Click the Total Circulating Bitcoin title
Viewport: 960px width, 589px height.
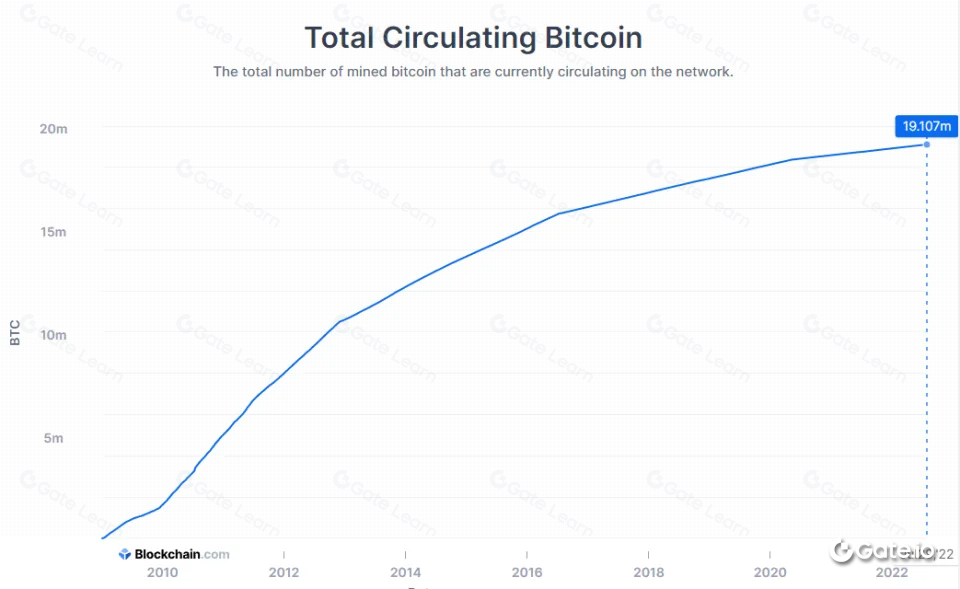point(473,38)
